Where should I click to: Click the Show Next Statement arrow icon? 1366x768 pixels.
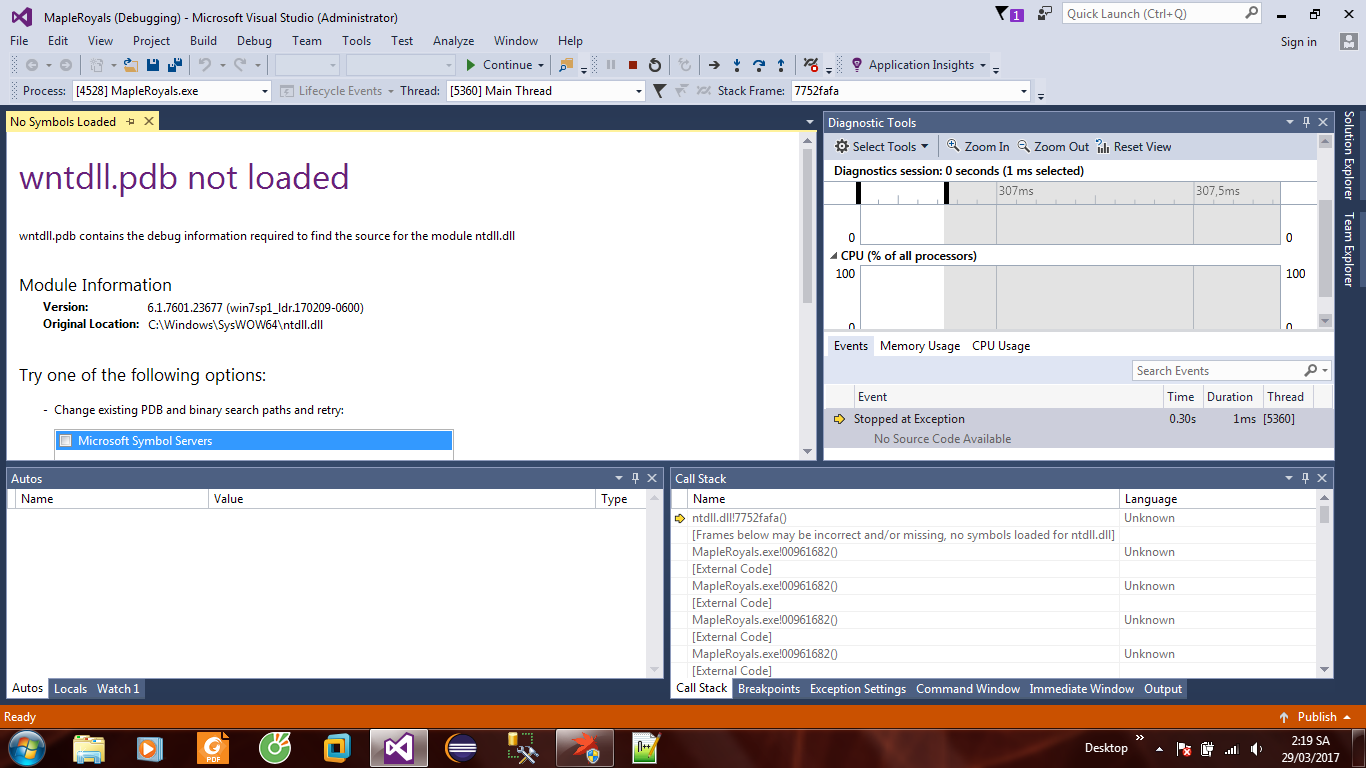tap(714, 65)
